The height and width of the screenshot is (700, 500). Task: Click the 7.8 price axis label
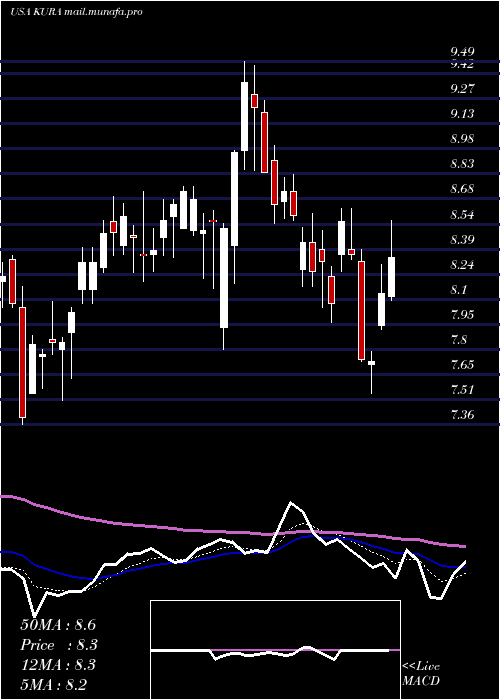[459, 340]
